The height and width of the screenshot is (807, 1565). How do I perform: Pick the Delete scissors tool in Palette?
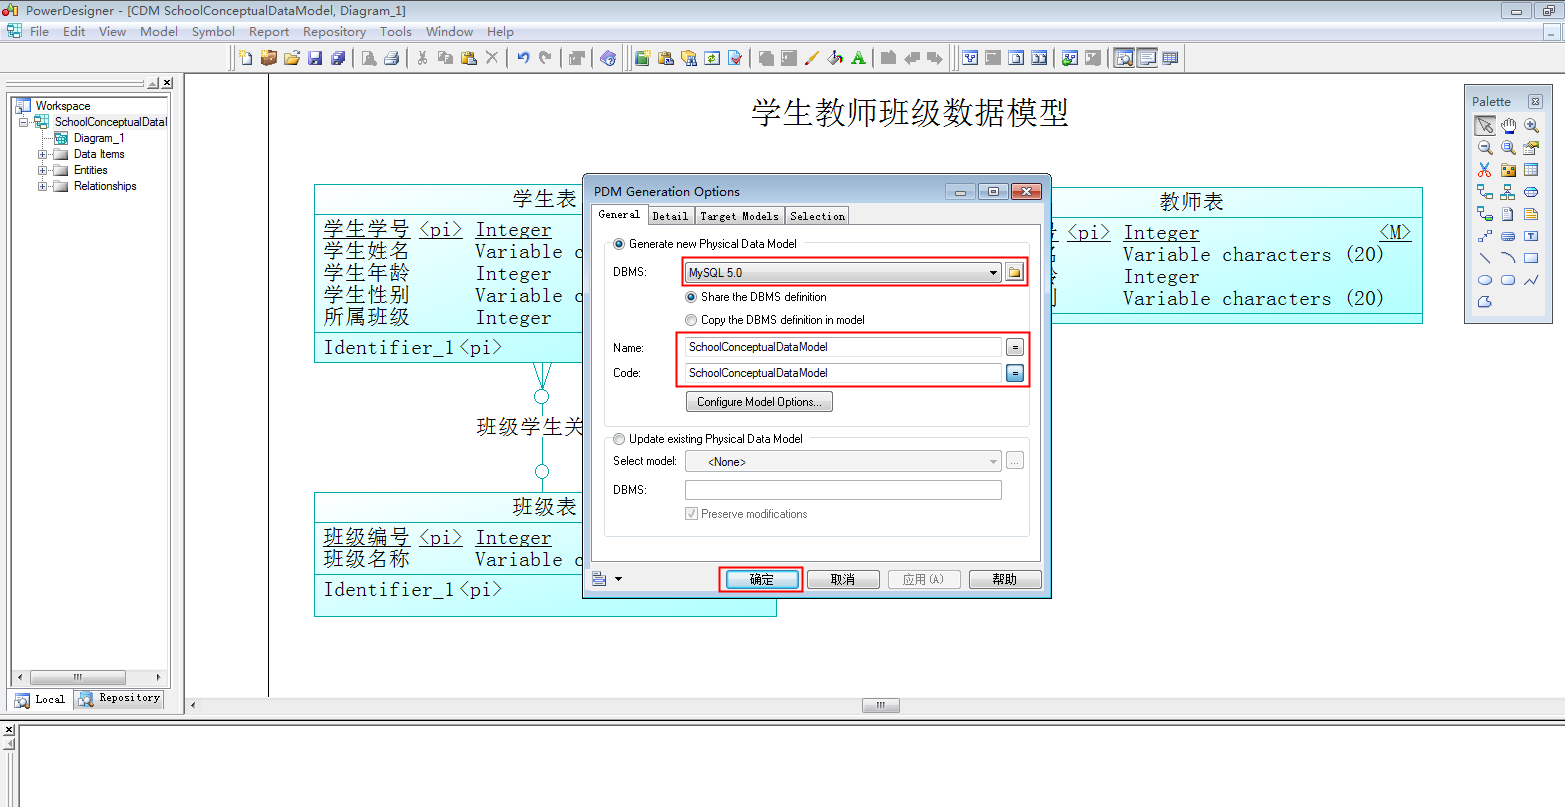(x=1485, y=169)
